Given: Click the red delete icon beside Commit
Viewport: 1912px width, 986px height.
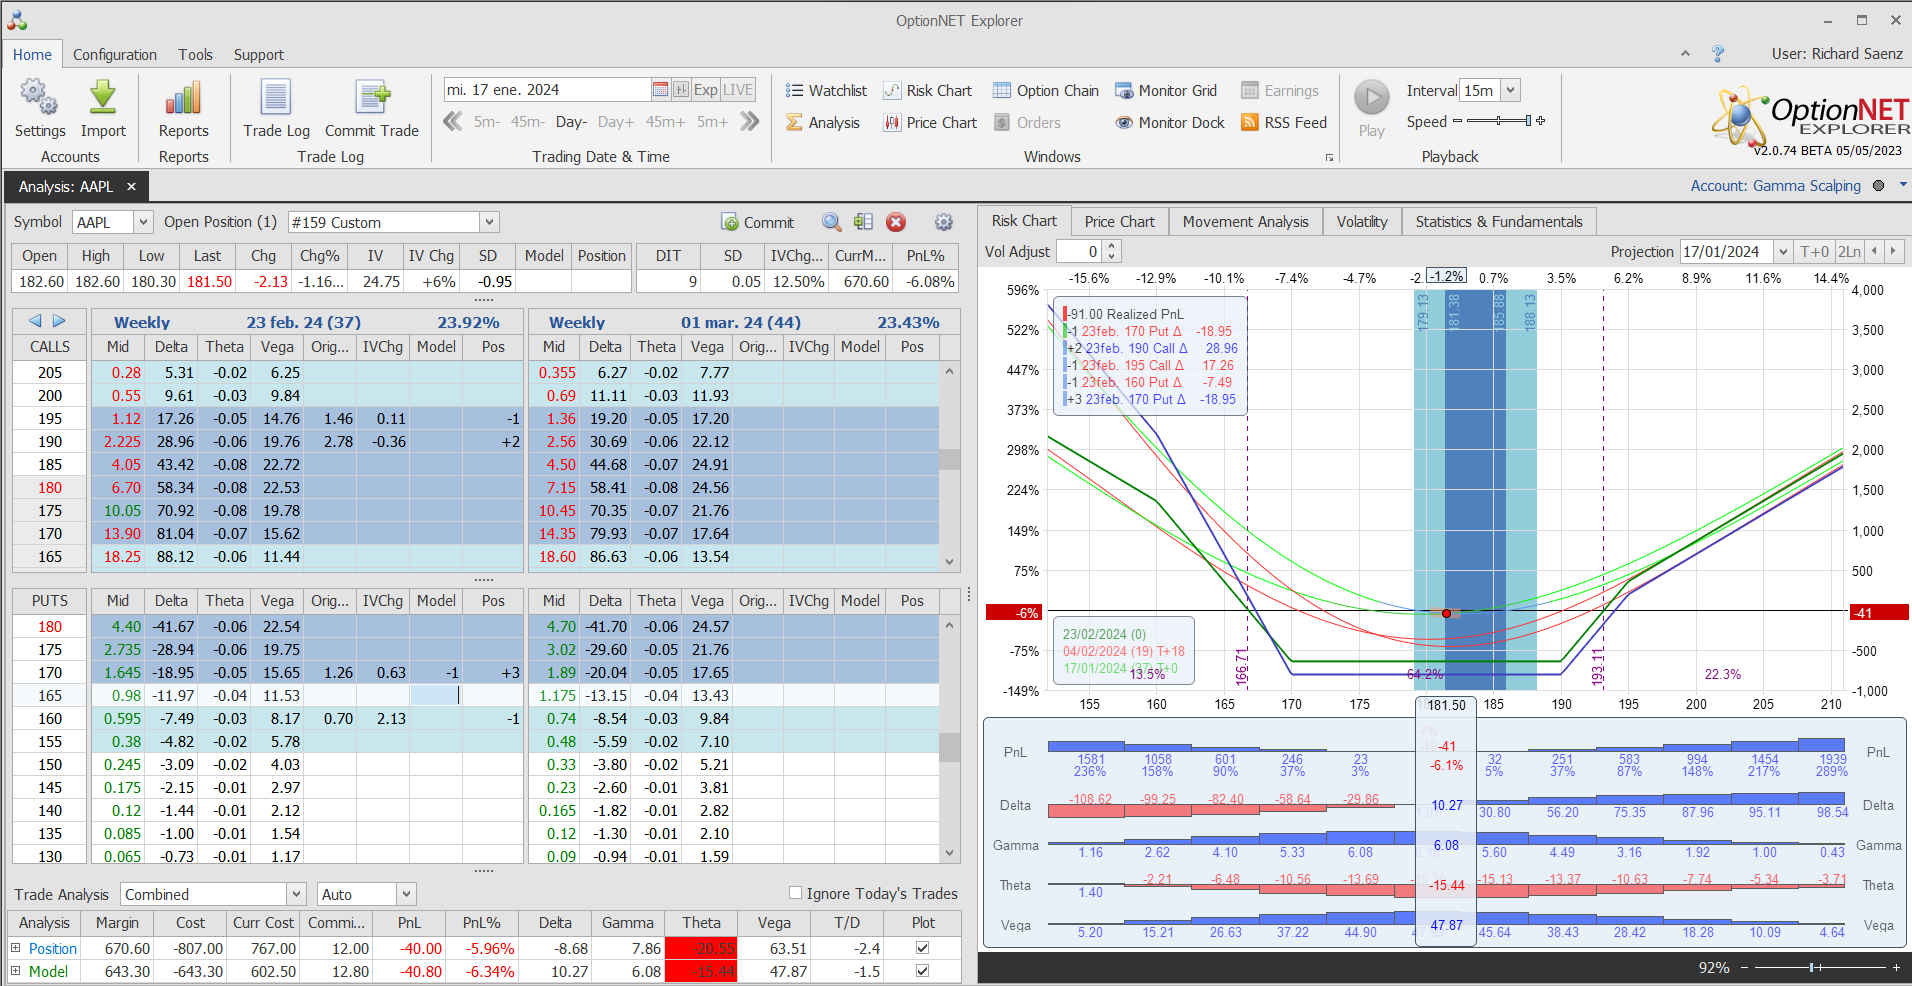Looking at the screenshot, I should (x=896, y=222).
